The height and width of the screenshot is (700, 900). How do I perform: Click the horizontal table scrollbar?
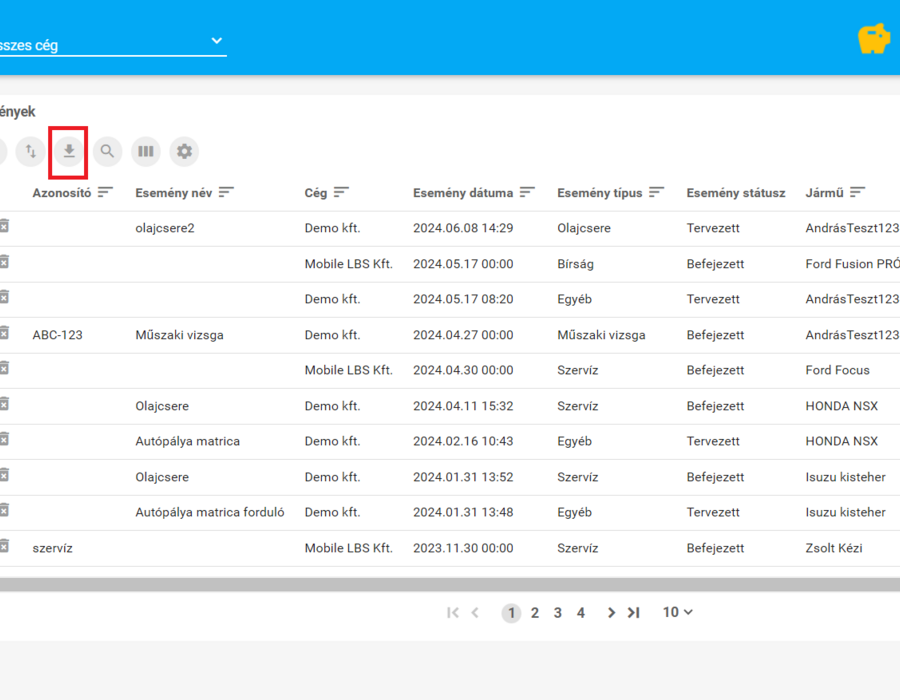(450, 584)
